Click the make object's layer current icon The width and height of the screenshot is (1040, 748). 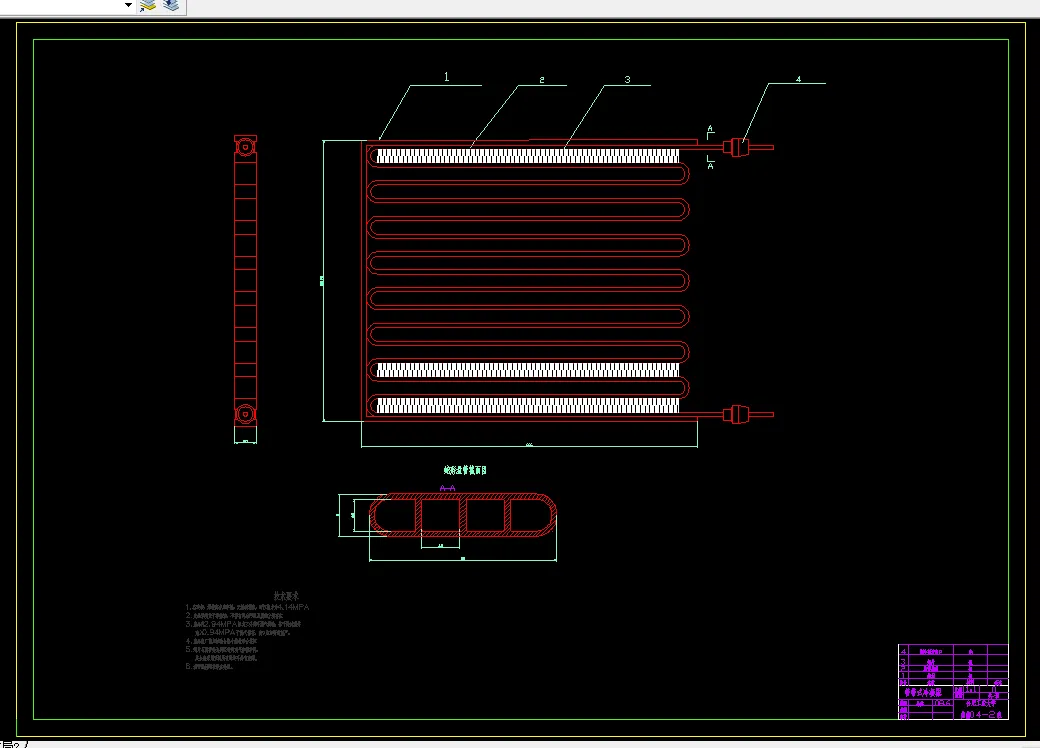pos(148,6)
